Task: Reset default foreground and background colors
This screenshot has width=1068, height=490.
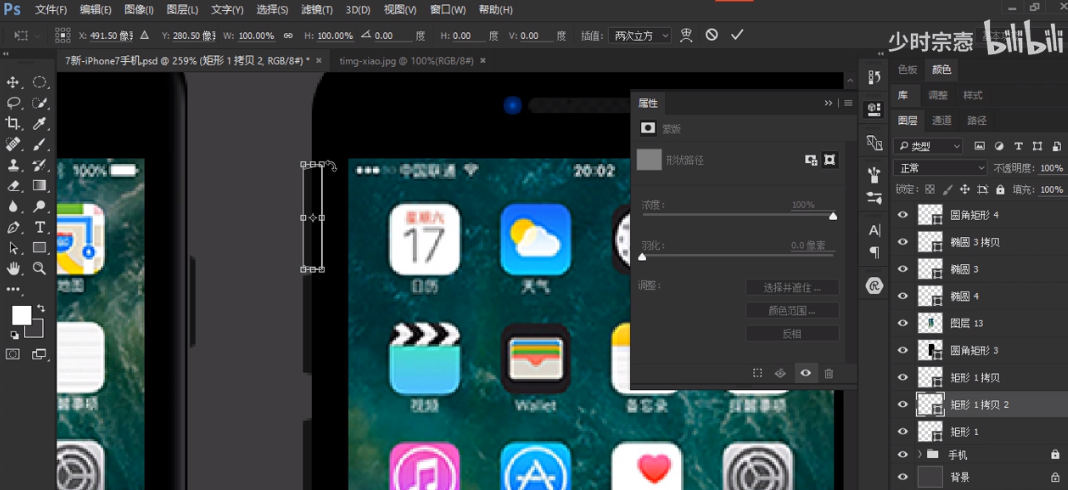Action: click(x=14, y=335)
